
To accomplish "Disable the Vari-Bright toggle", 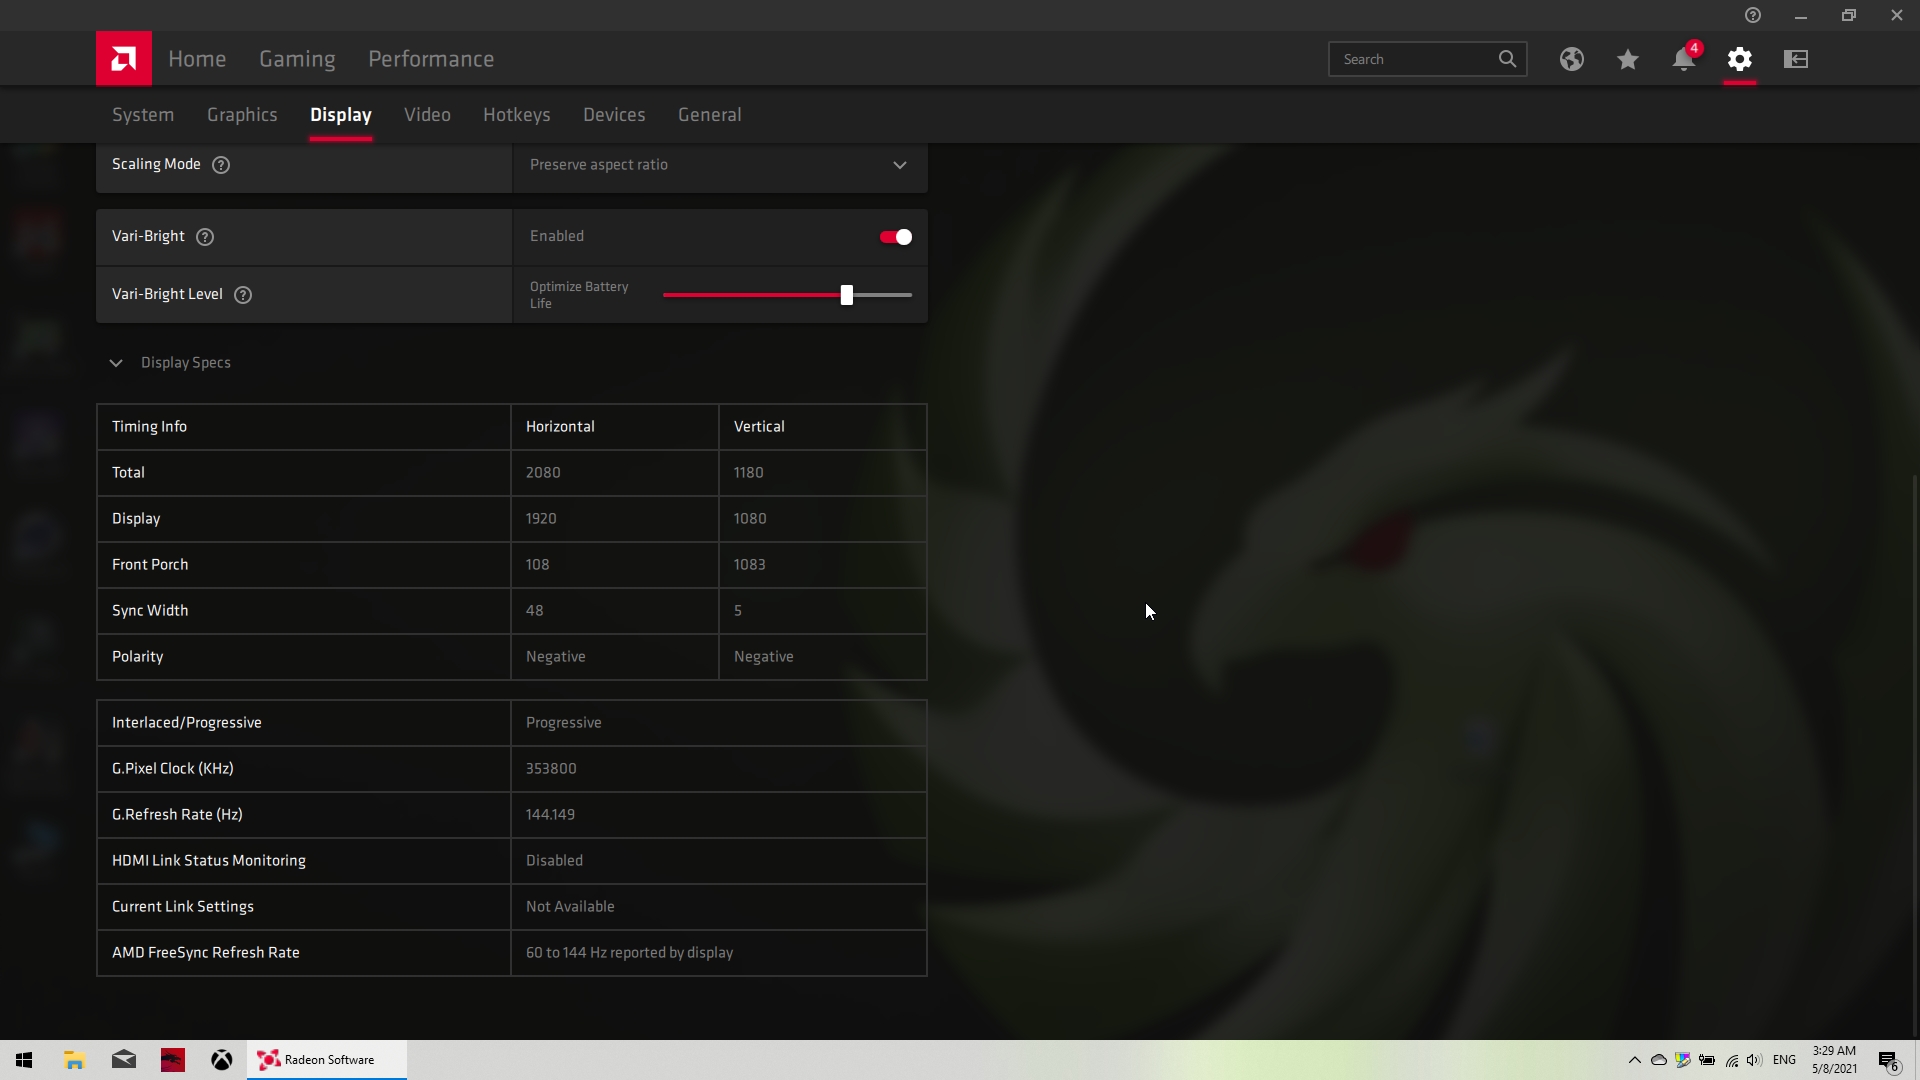I will (x=895, y=237).
